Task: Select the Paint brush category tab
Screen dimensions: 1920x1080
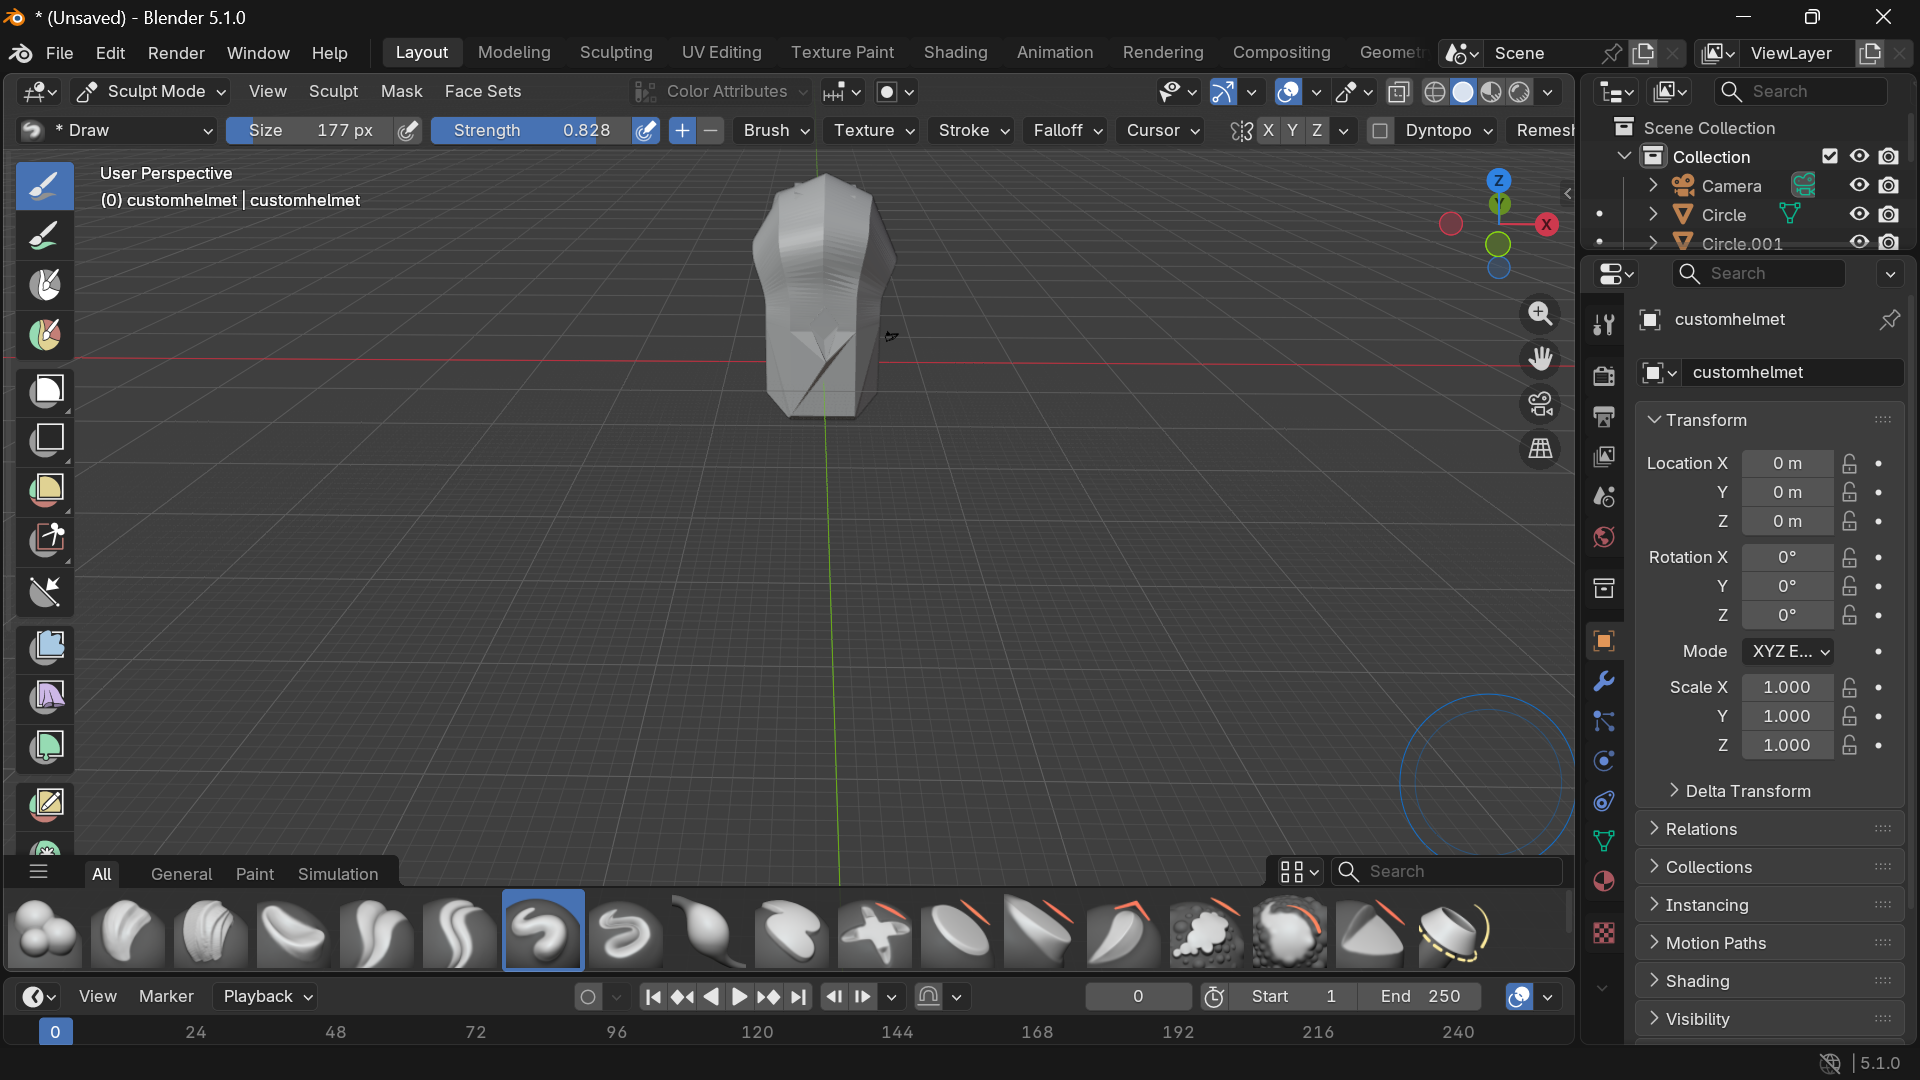Action: tap(255, 874)
